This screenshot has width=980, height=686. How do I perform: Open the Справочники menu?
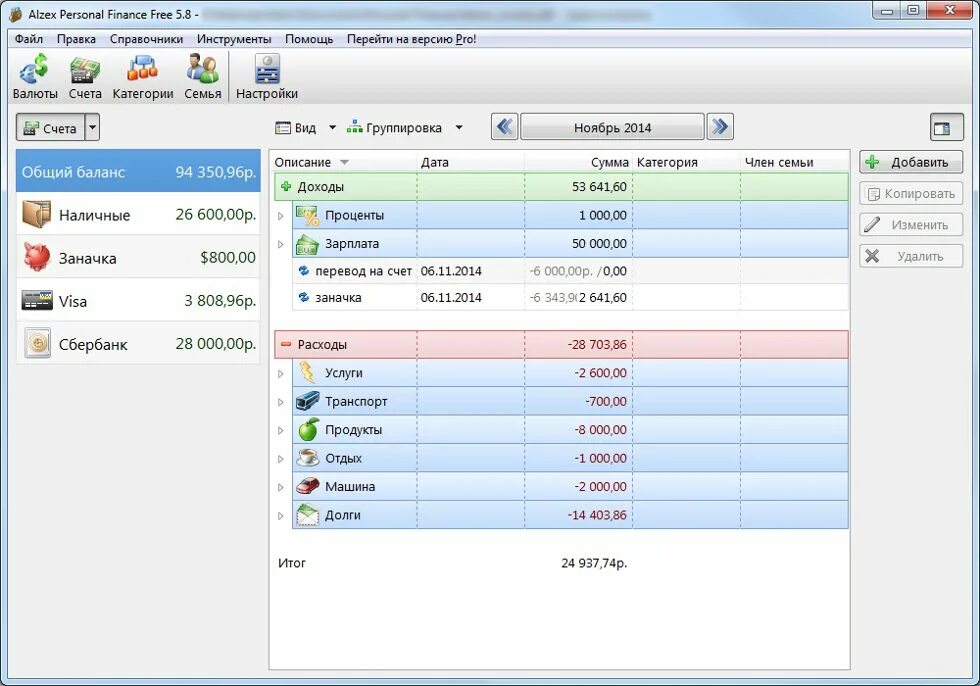click(146, 39)
